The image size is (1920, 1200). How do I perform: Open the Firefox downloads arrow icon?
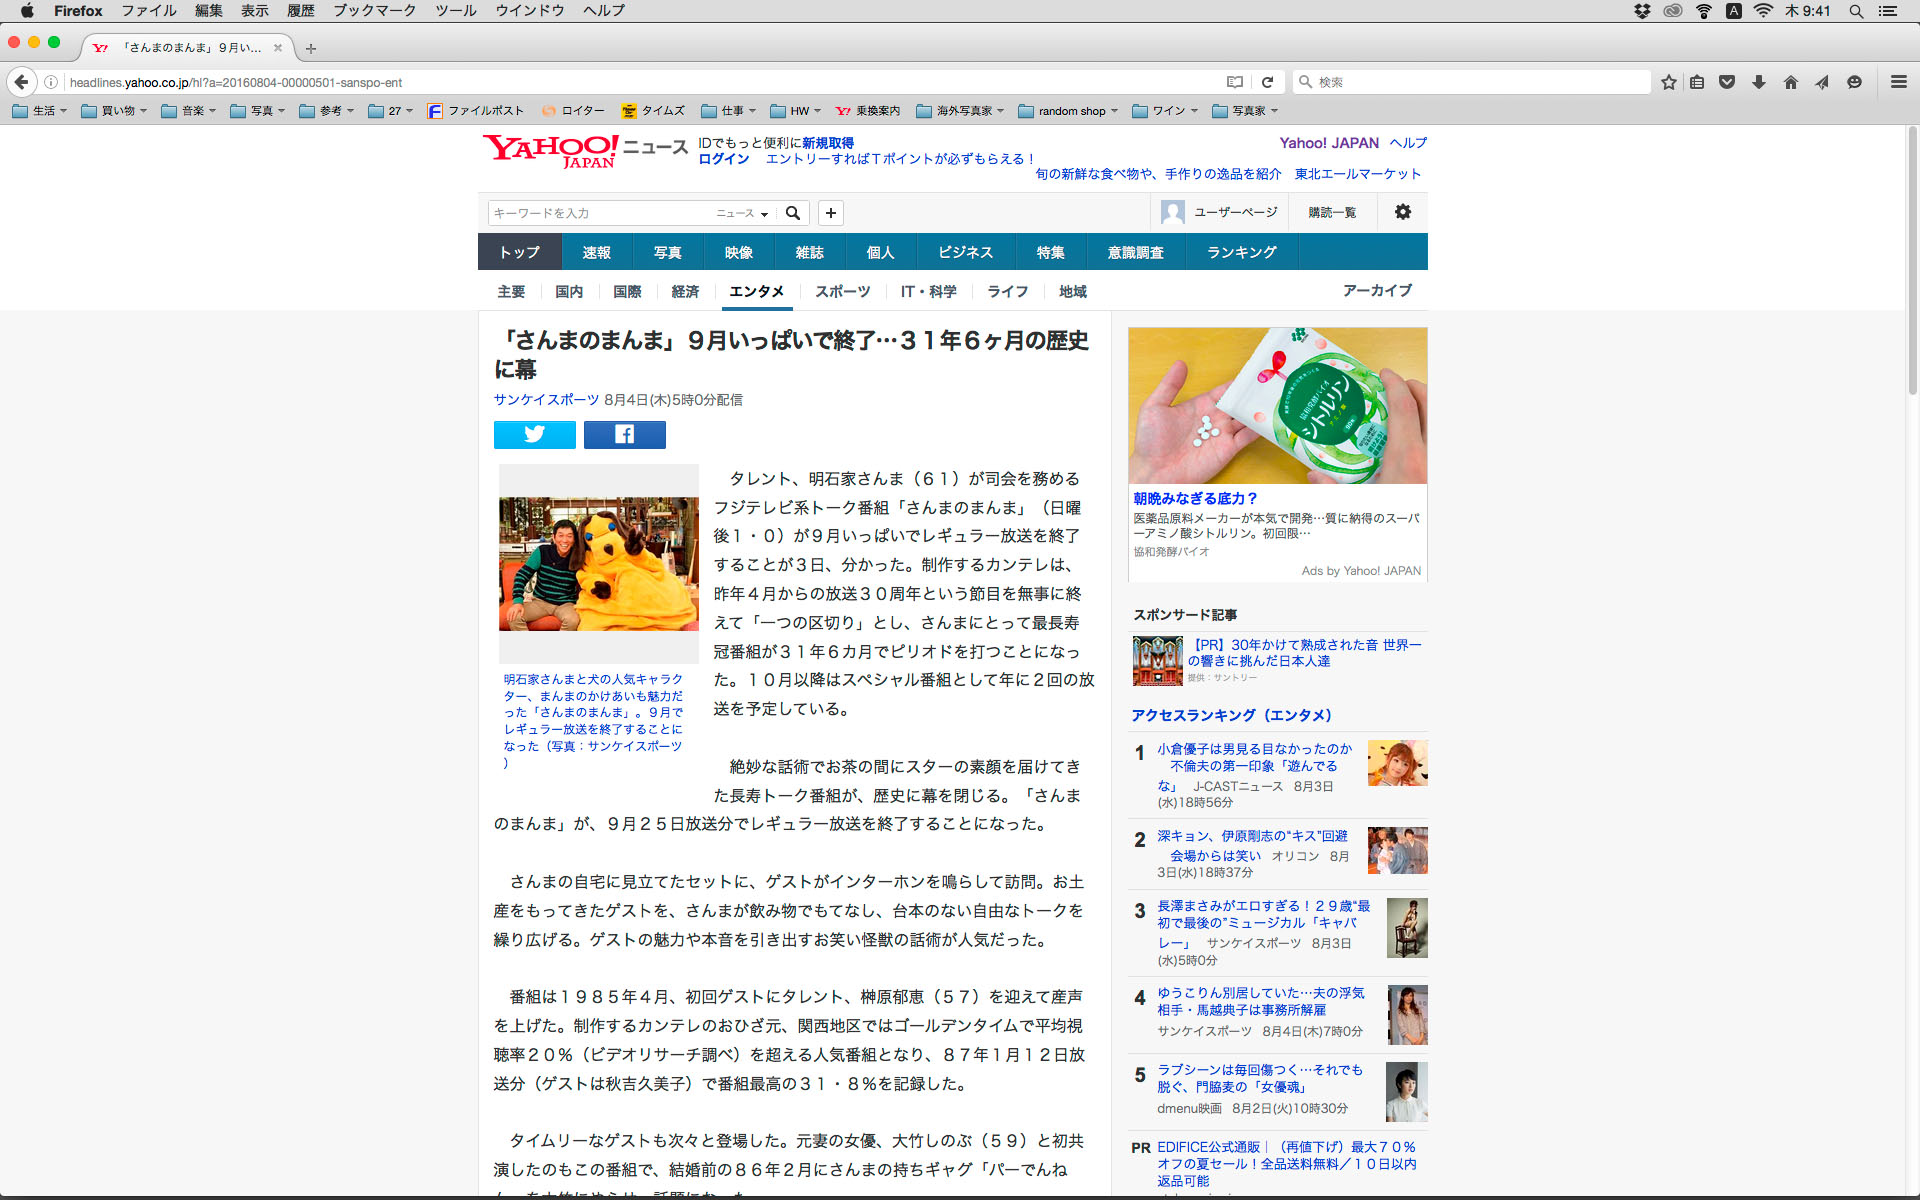coord(1758,82)
